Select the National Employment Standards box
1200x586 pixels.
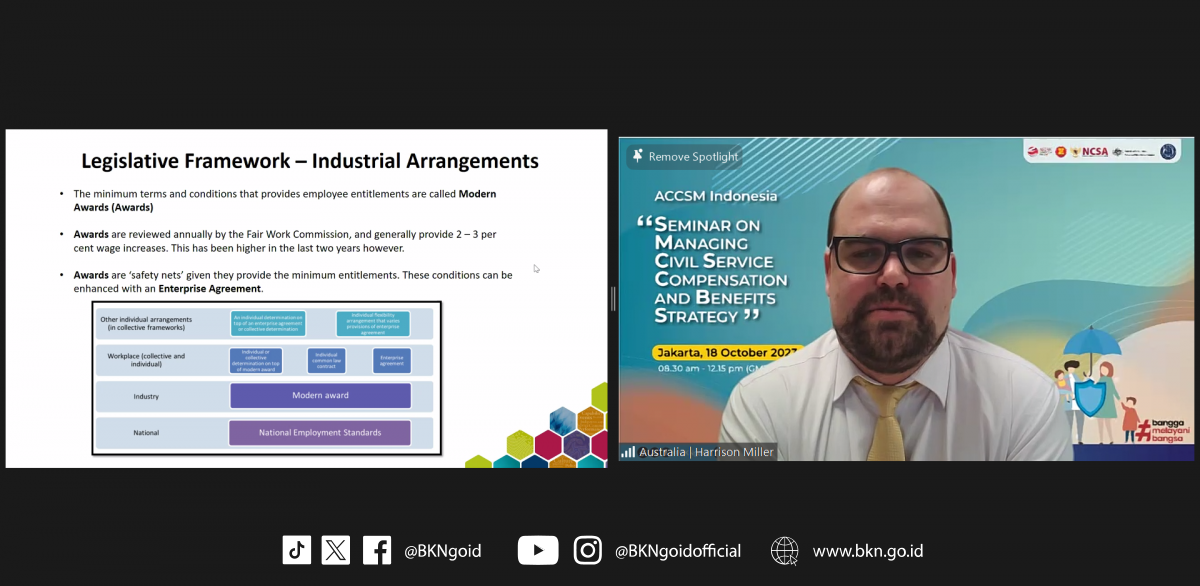click(320, 433)
